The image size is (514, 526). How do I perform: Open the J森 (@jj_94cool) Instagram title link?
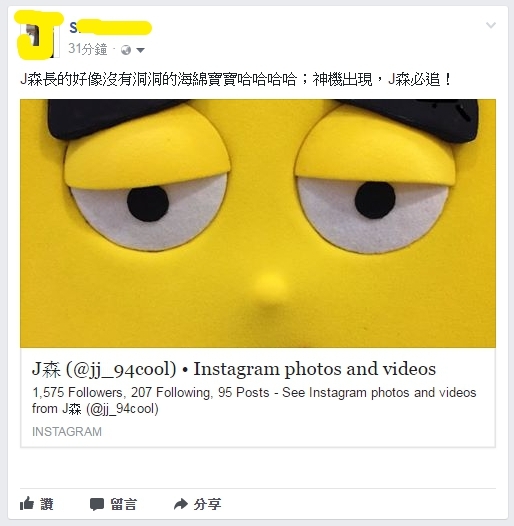pos(234,369)
